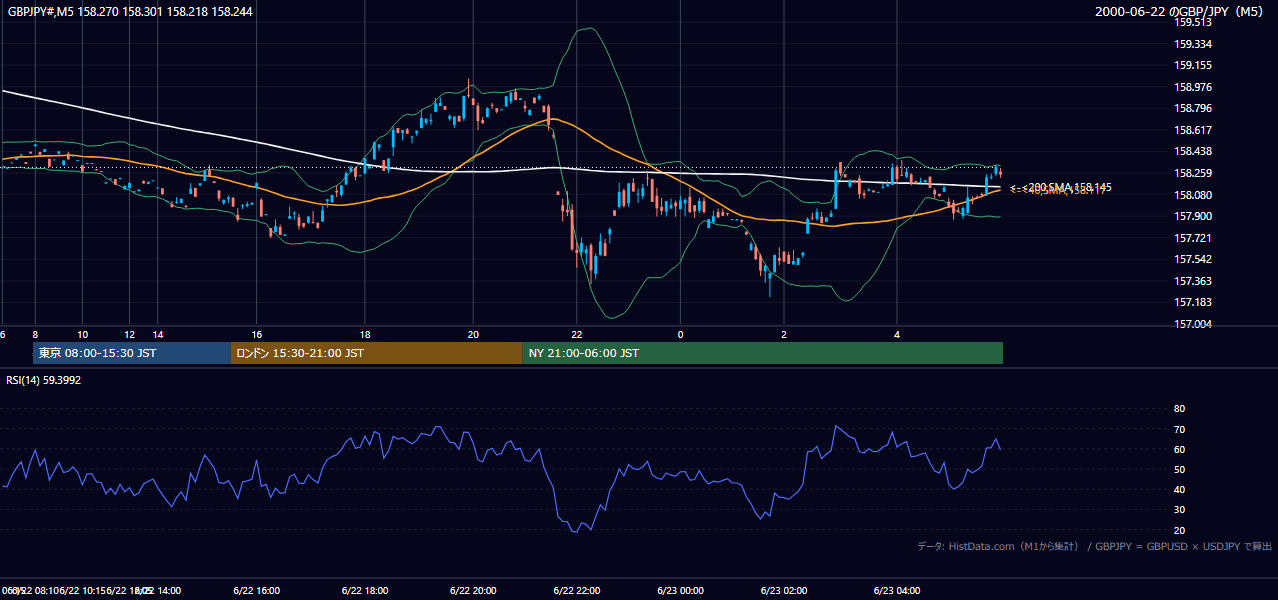This screenshot has height=600, width=1278.
Task: Click RSI scale value 60
Action: click(1179, 449)
